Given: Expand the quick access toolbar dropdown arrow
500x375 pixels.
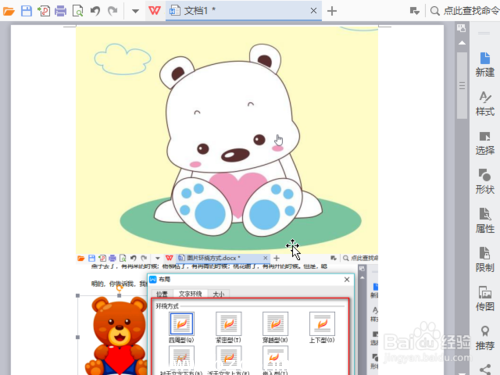Looking at the screenshot, I should (x=135, y=11).
